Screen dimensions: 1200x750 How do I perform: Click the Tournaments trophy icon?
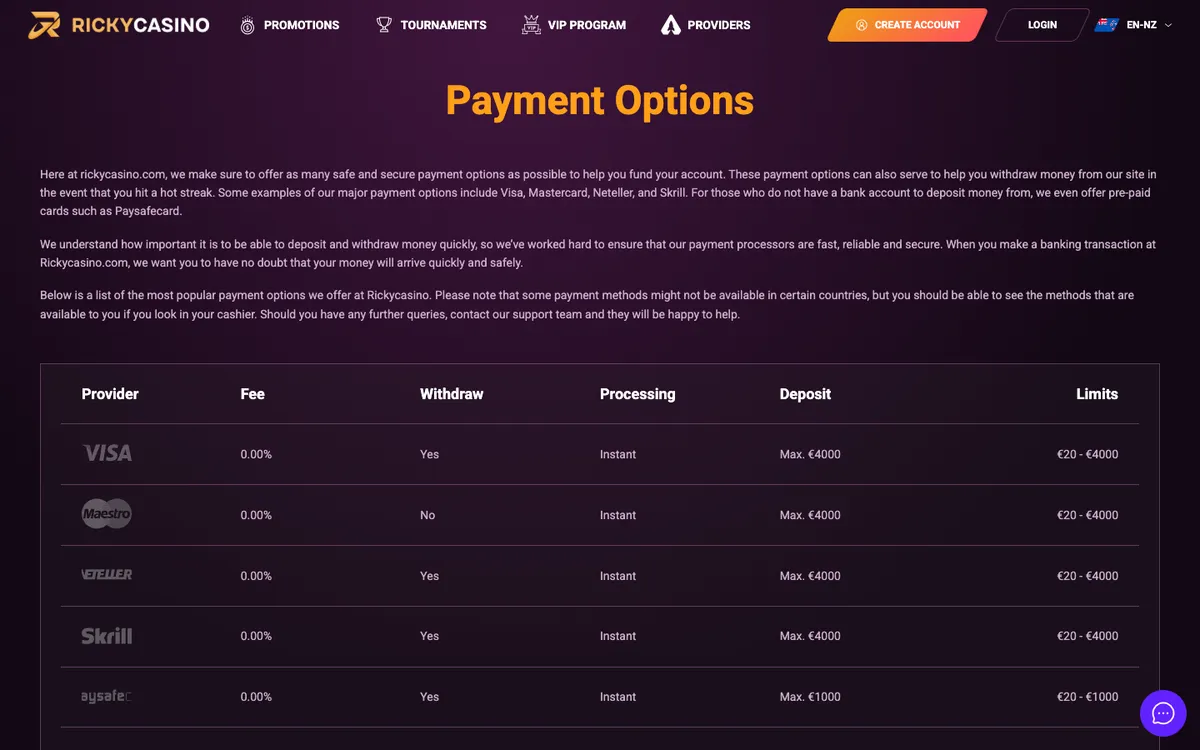point(384,25)
